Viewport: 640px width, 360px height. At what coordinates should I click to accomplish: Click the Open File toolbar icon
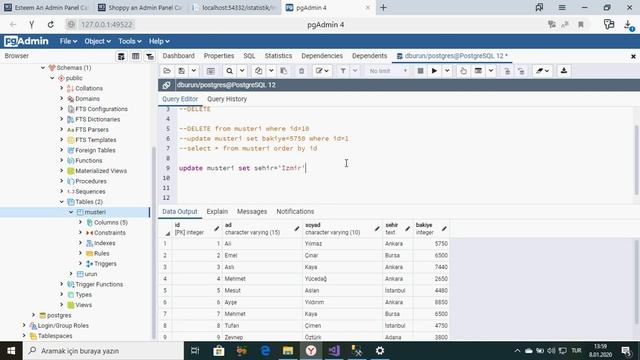tap(167, 71)
